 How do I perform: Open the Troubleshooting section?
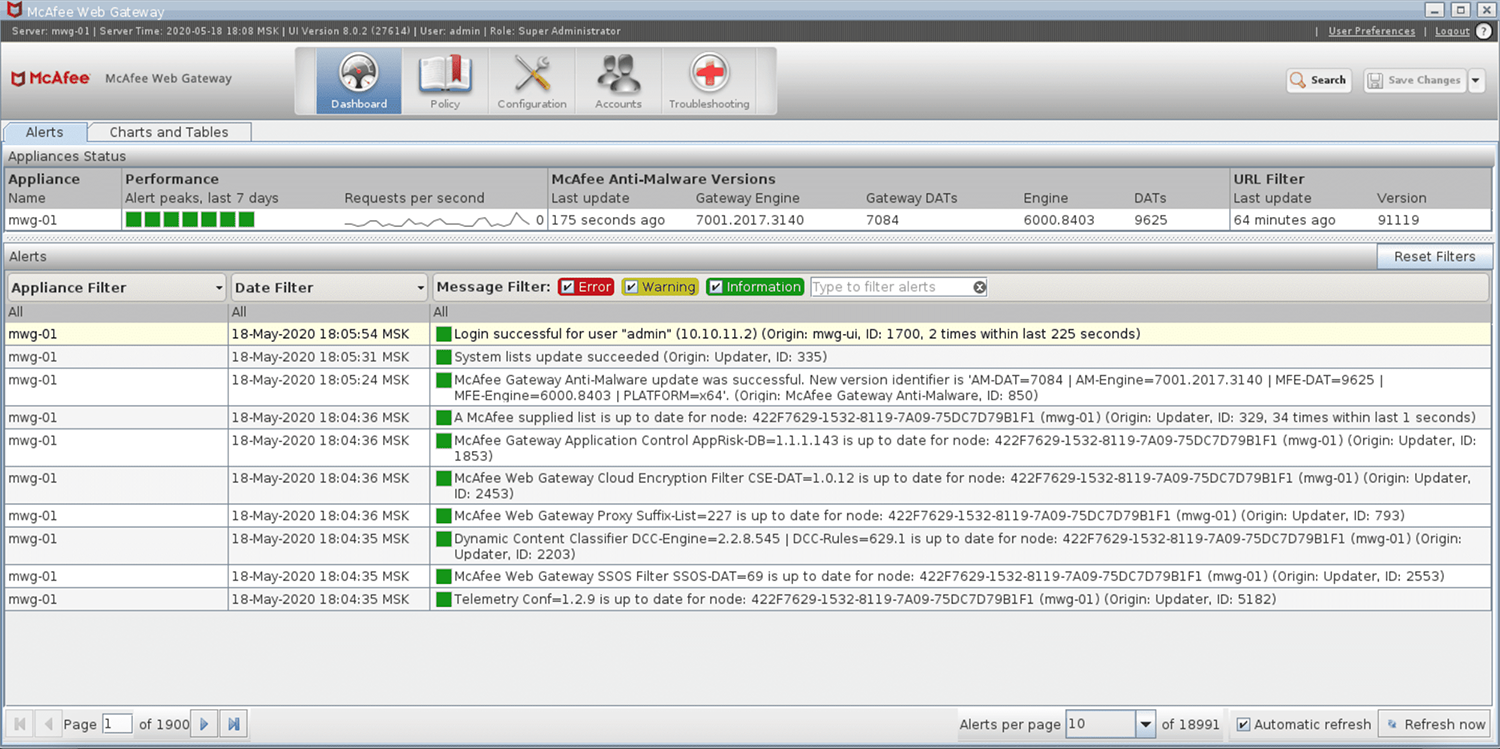coord(709,81)
